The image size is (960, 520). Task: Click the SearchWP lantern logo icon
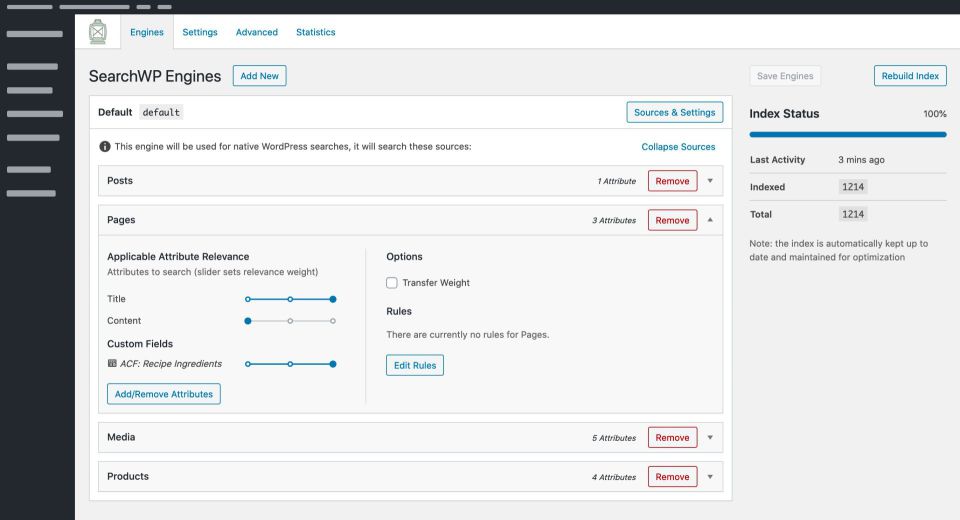coord(97,32)
